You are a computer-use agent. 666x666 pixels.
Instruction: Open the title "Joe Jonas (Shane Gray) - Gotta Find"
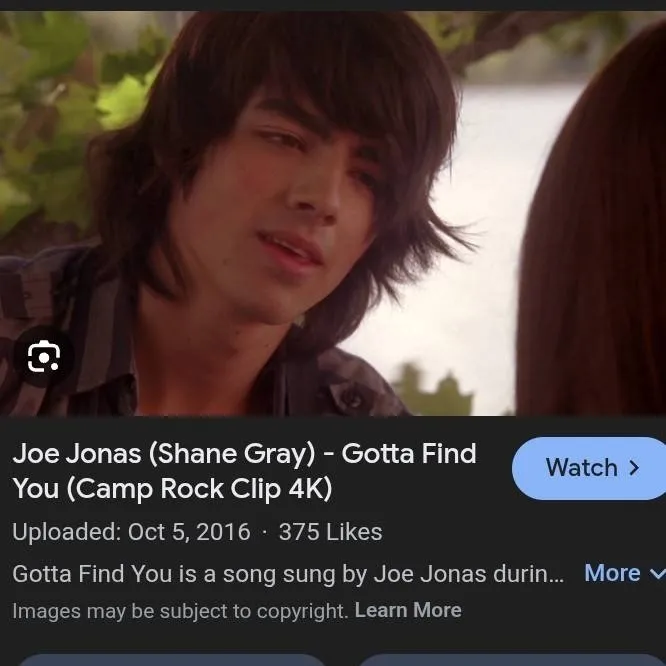point(244,453)
